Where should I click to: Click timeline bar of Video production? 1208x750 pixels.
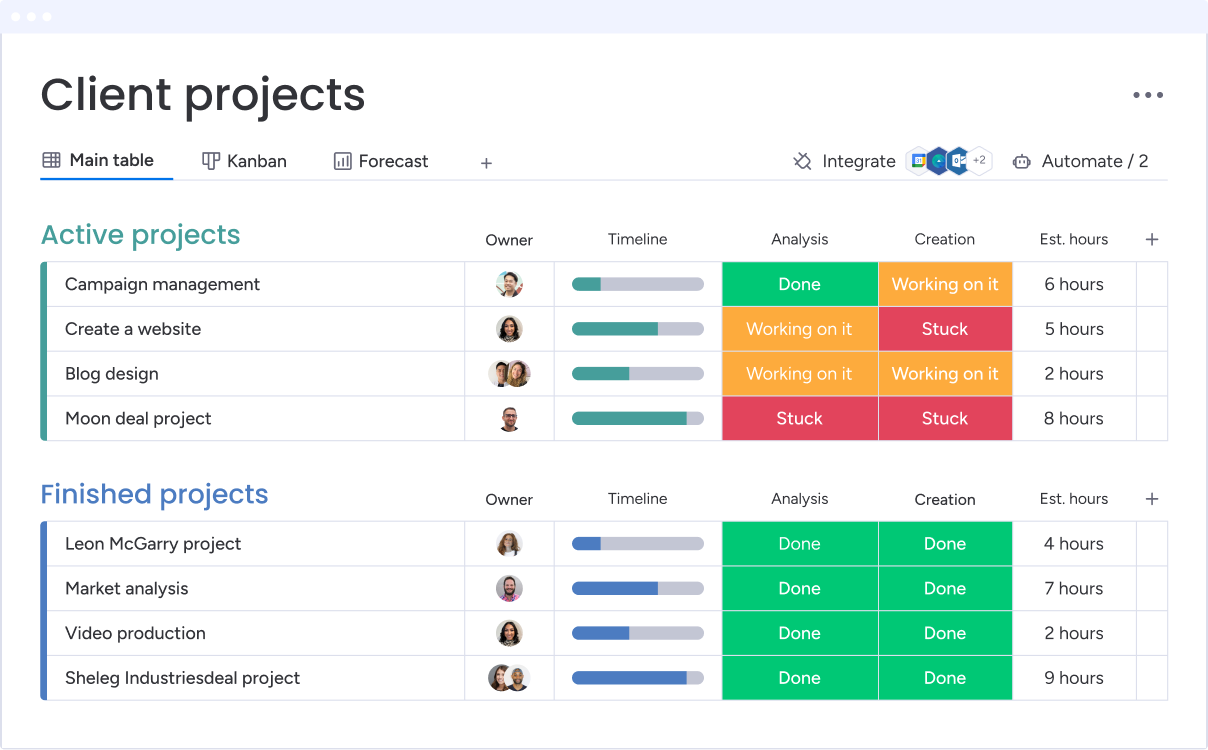tap(638, 633)
